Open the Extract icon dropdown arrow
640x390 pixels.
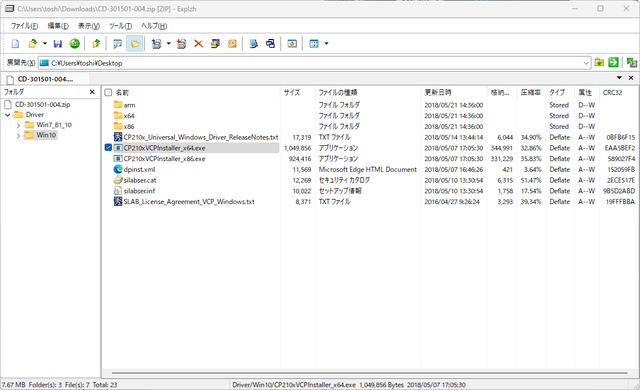click(x=168, y=44)
